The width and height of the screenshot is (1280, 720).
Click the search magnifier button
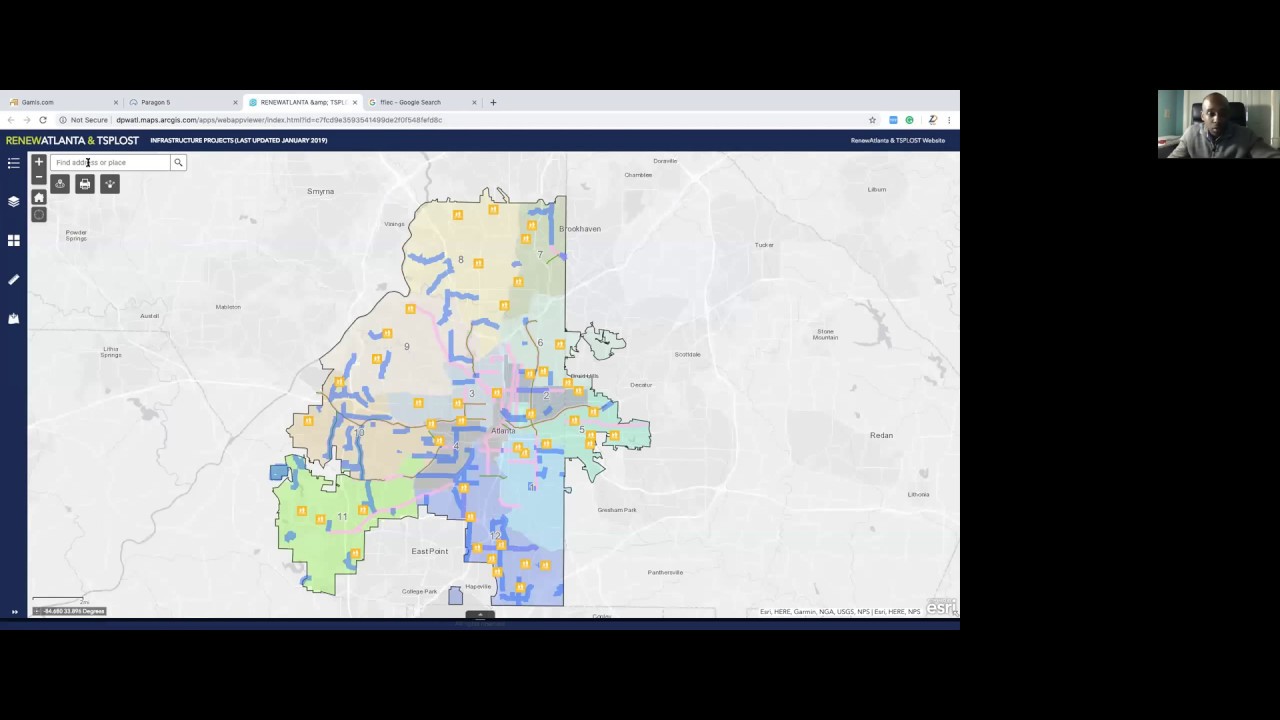tap(178, 162)
